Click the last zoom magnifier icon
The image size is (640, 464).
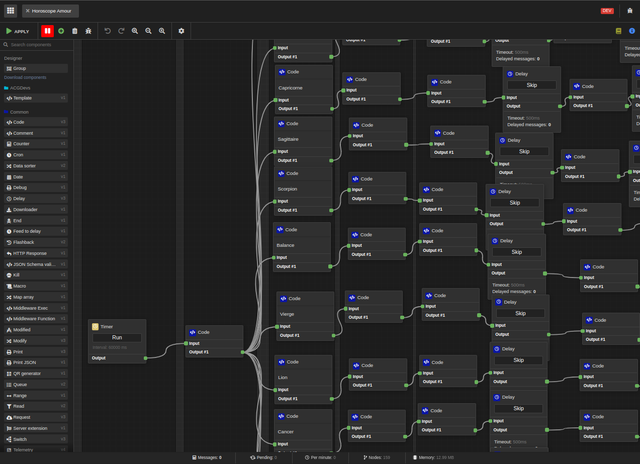162,31
